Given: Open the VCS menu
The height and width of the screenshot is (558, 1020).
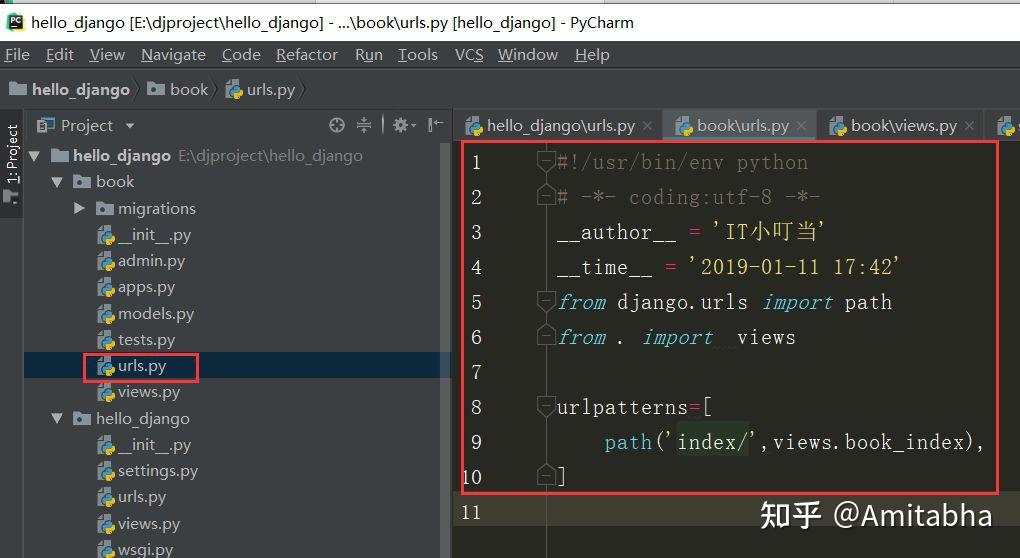Looking at the screenshot, I should (x=469, y=55).
